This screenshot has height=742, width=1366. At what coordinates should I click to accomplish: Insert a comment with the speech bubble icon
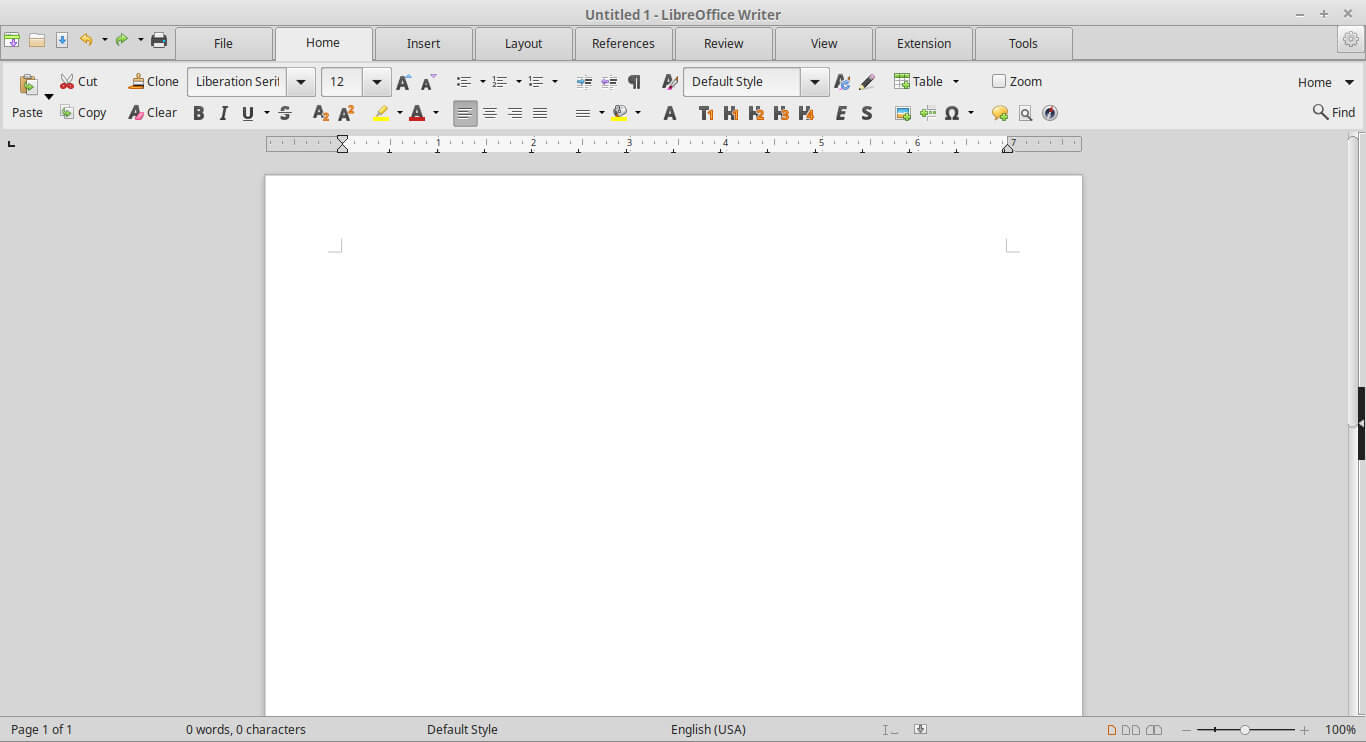coord(999,113)
